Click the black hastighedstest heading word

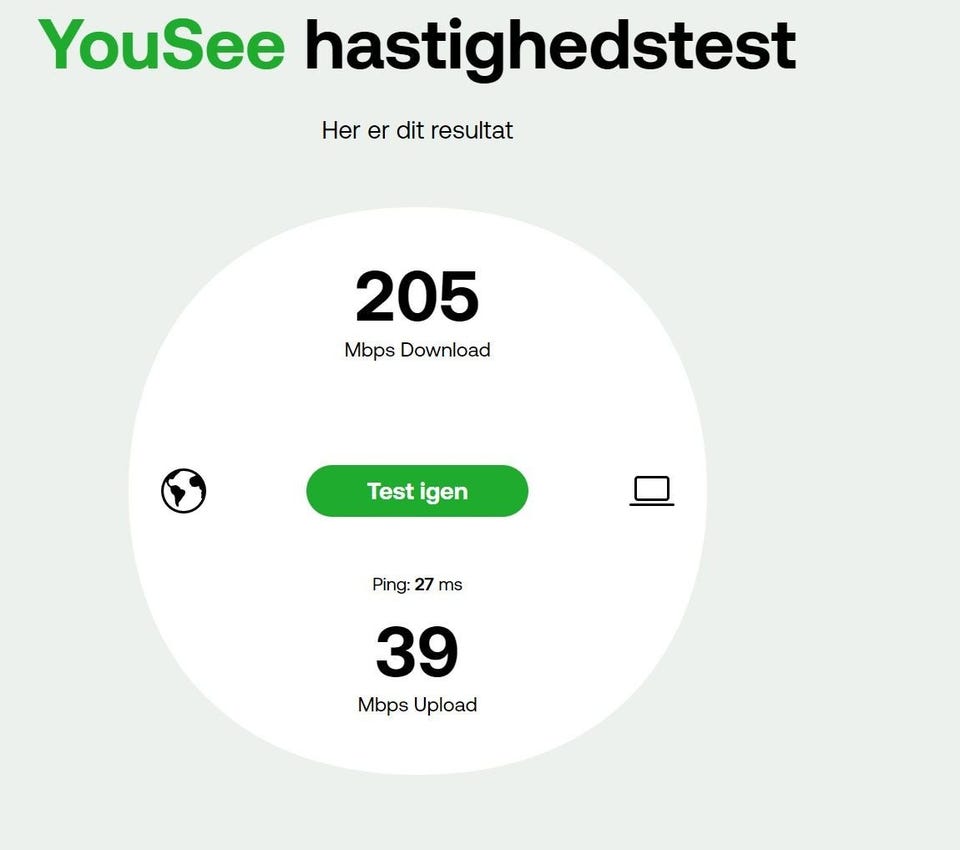click(x=550, y=47)
